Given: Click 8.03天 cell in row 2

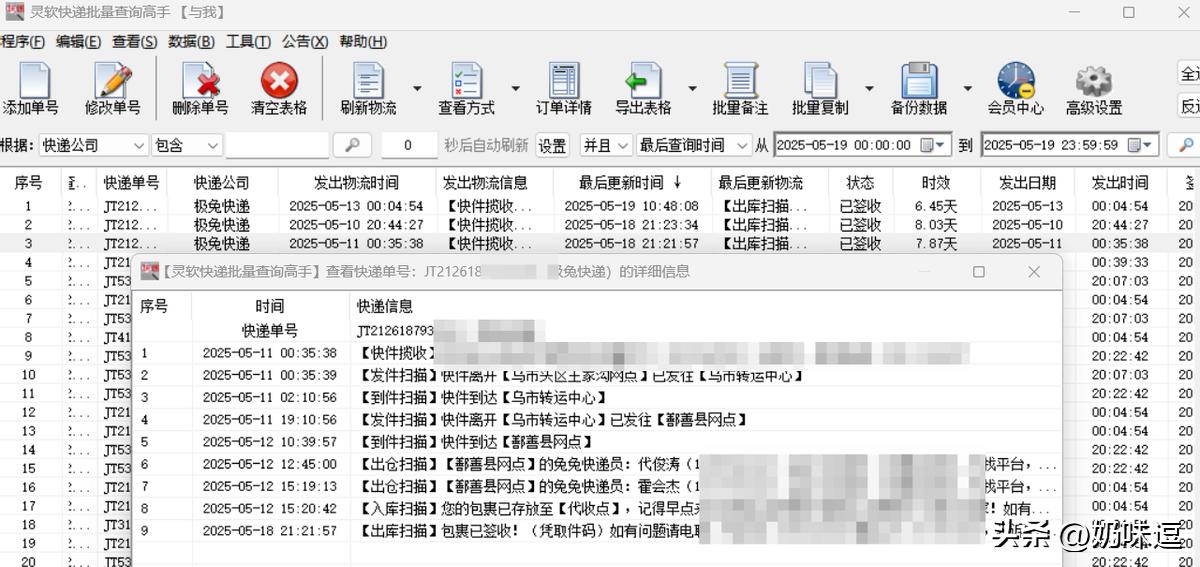Looking at the screenshot, I should (x=935, y=225).
